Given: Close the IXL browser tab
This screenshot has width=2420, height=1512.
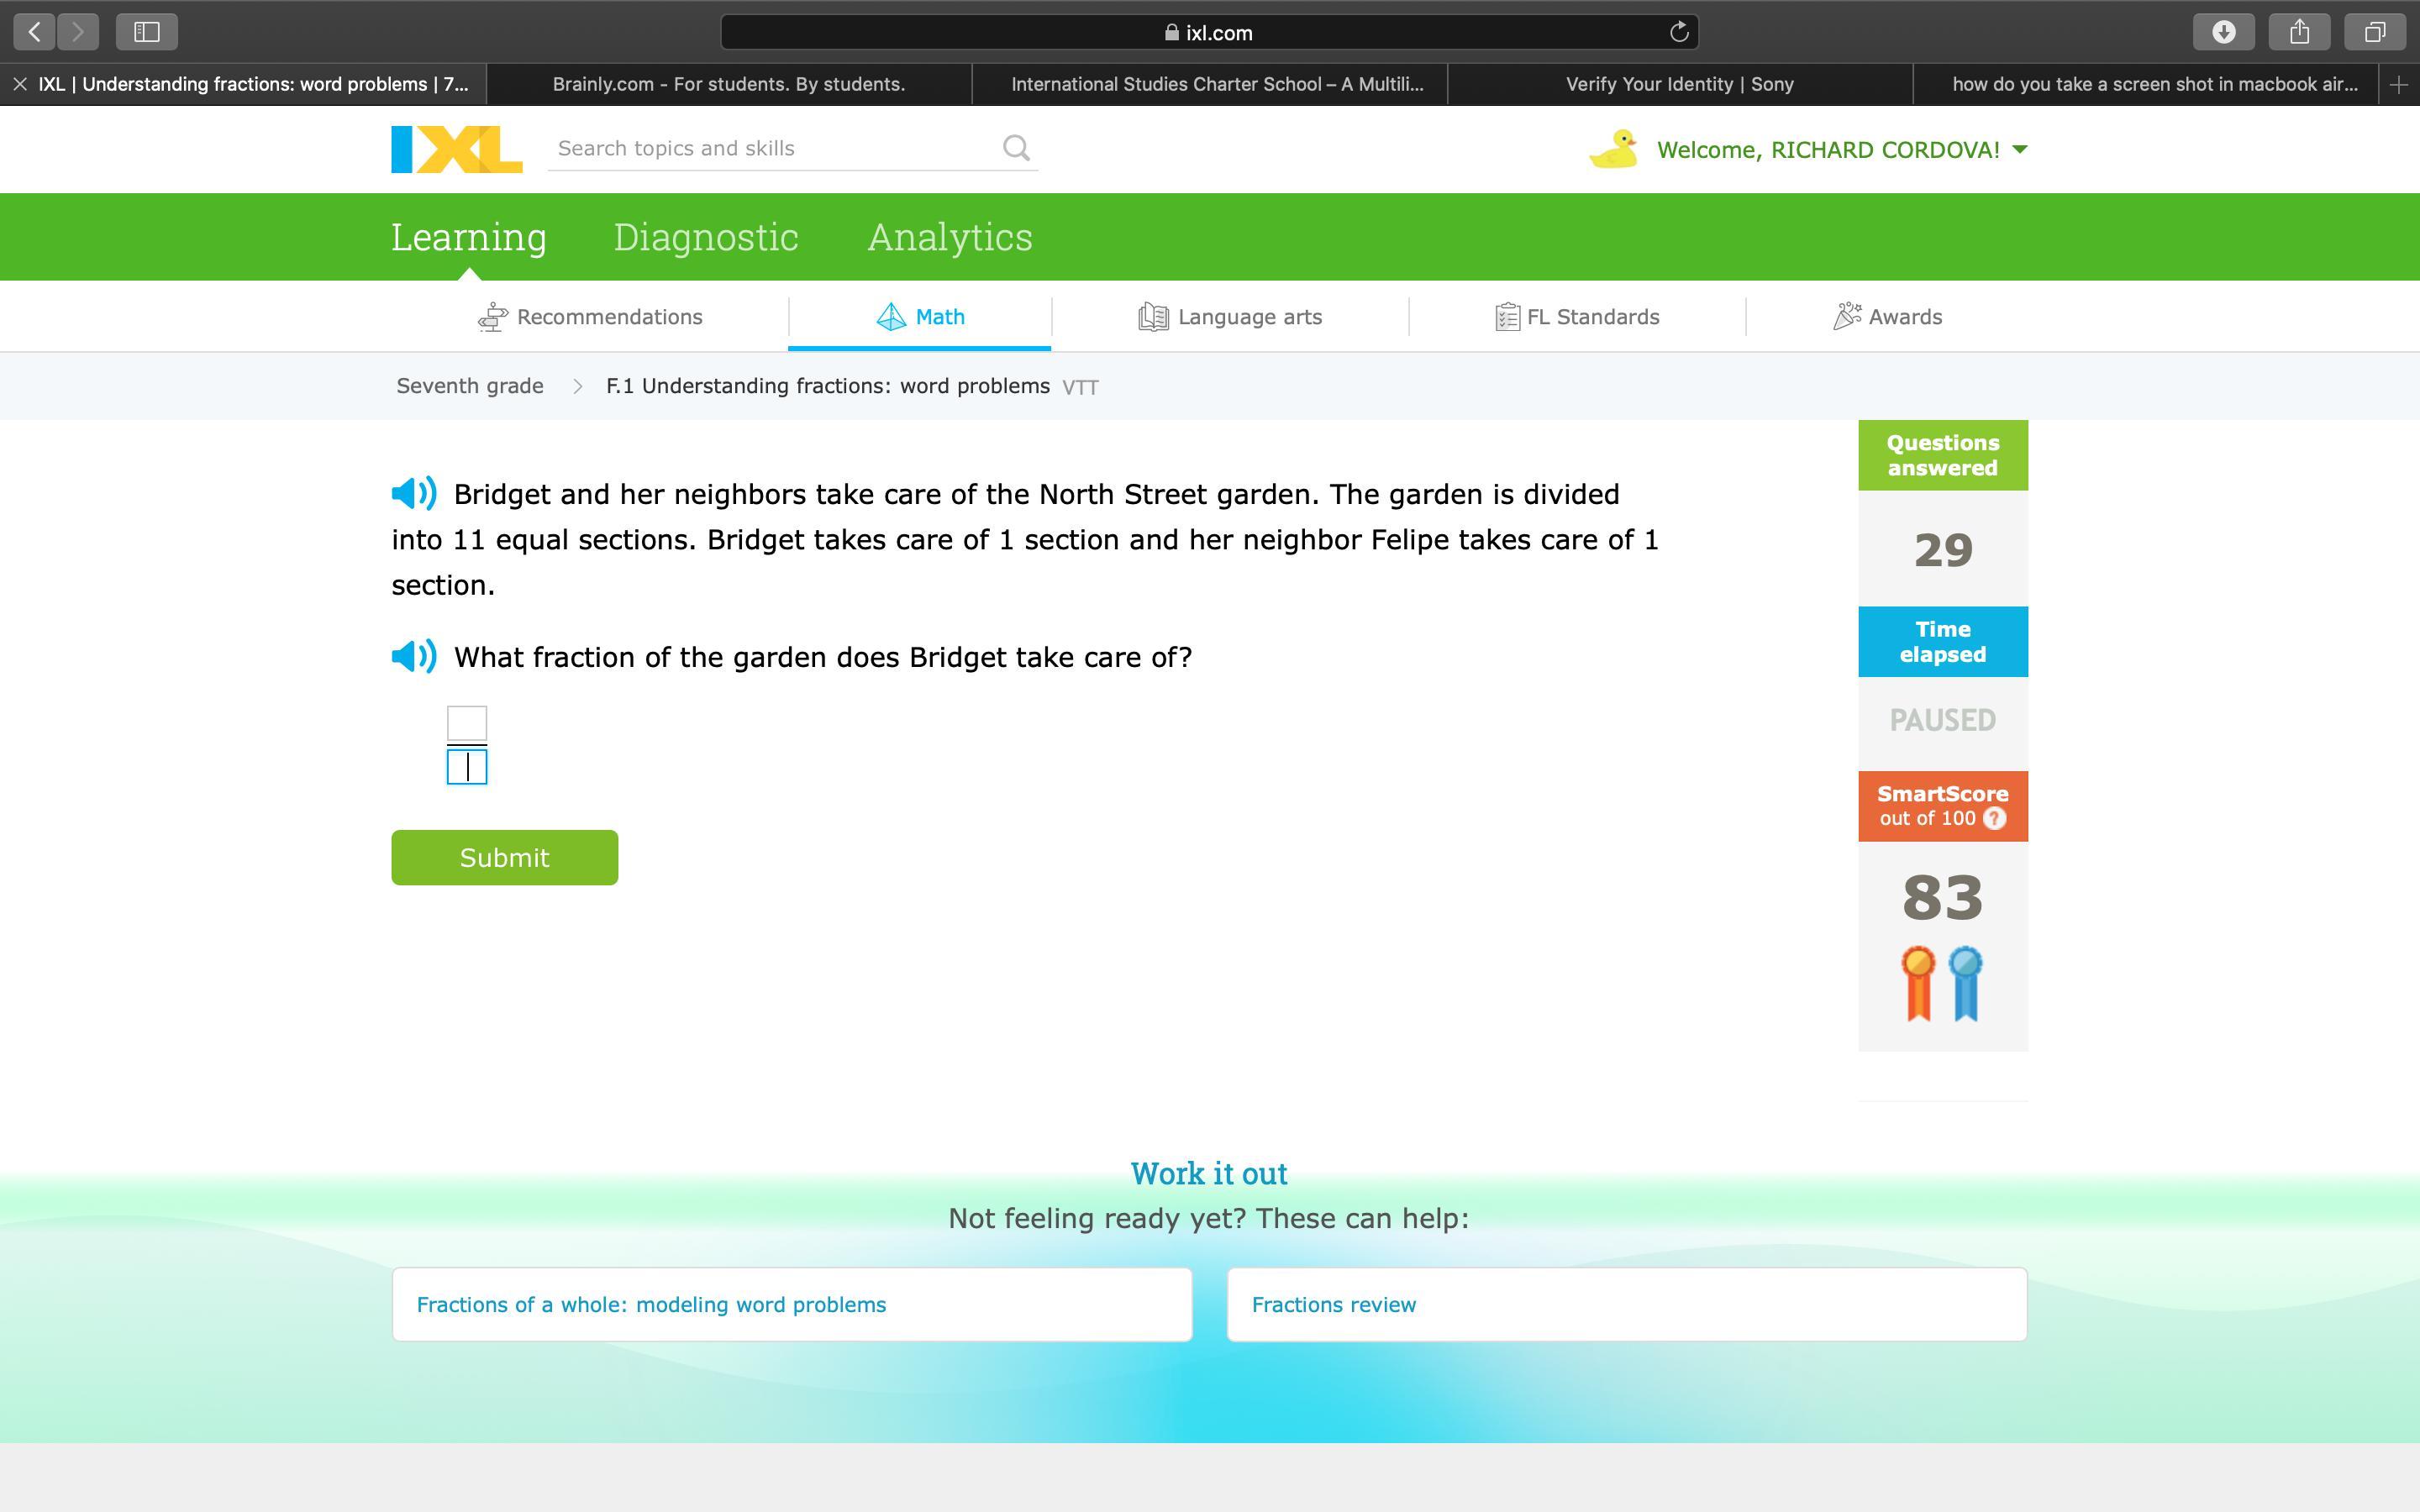Looking at the screenshot, I should tap(20, 84).
